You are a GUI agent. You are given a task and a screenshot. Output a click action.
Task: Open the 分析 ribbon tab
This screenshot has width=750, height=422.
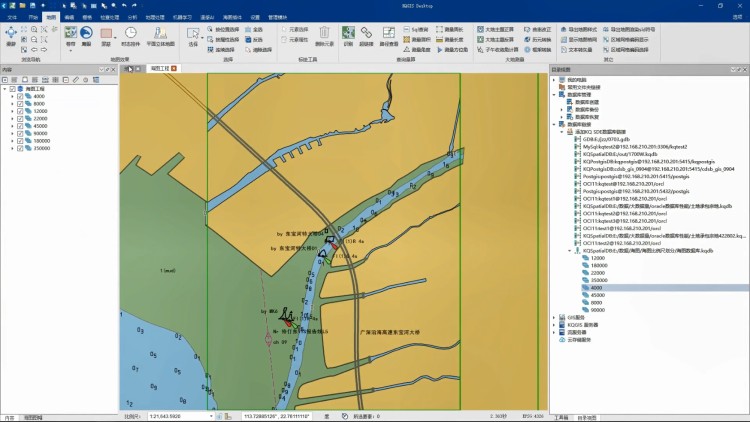(134, 17)
